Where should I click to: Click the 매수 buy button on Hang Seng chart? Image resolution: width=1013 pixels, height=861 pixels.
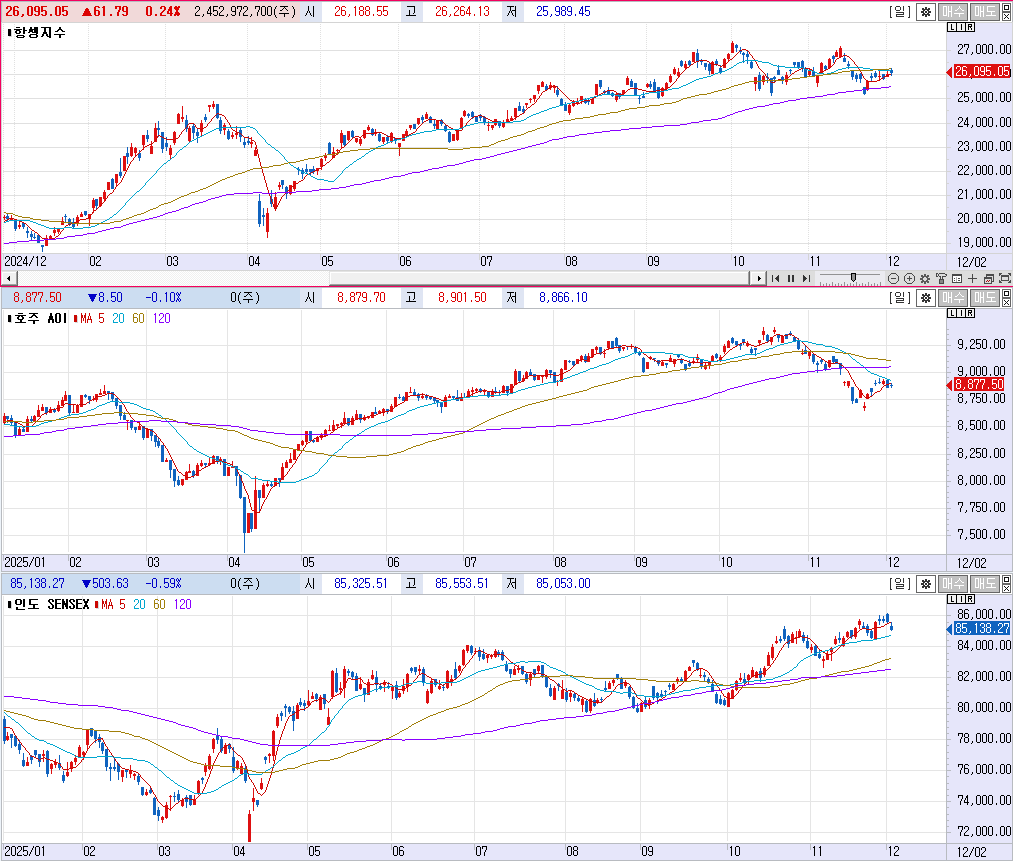(x=952, y=12)
